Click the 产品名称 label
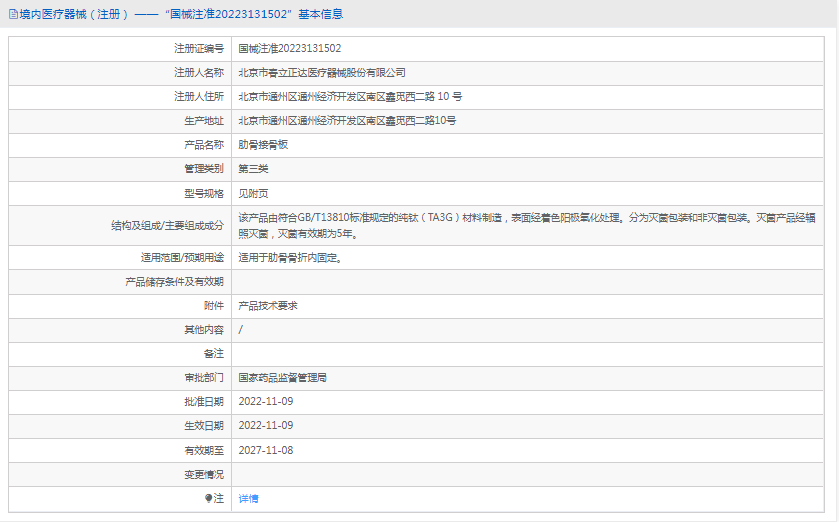 [x=204, y=145]
